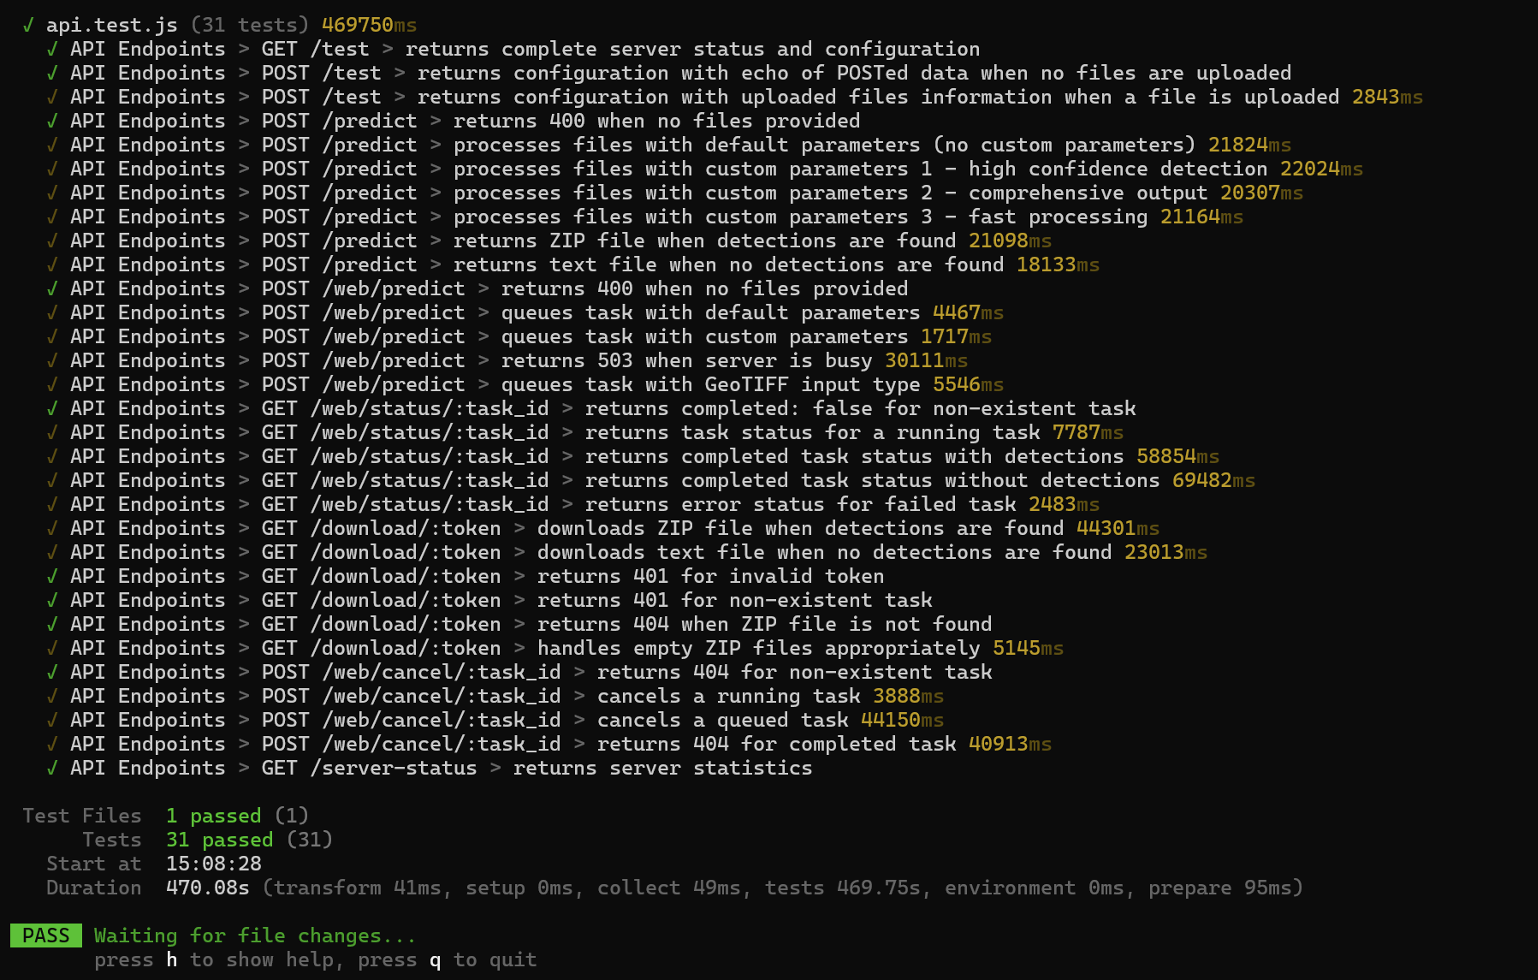Click the '1 passed' test files summary
Image resolution: width=1538 pixels, height=980 pixels.
[x=213, y=816]
